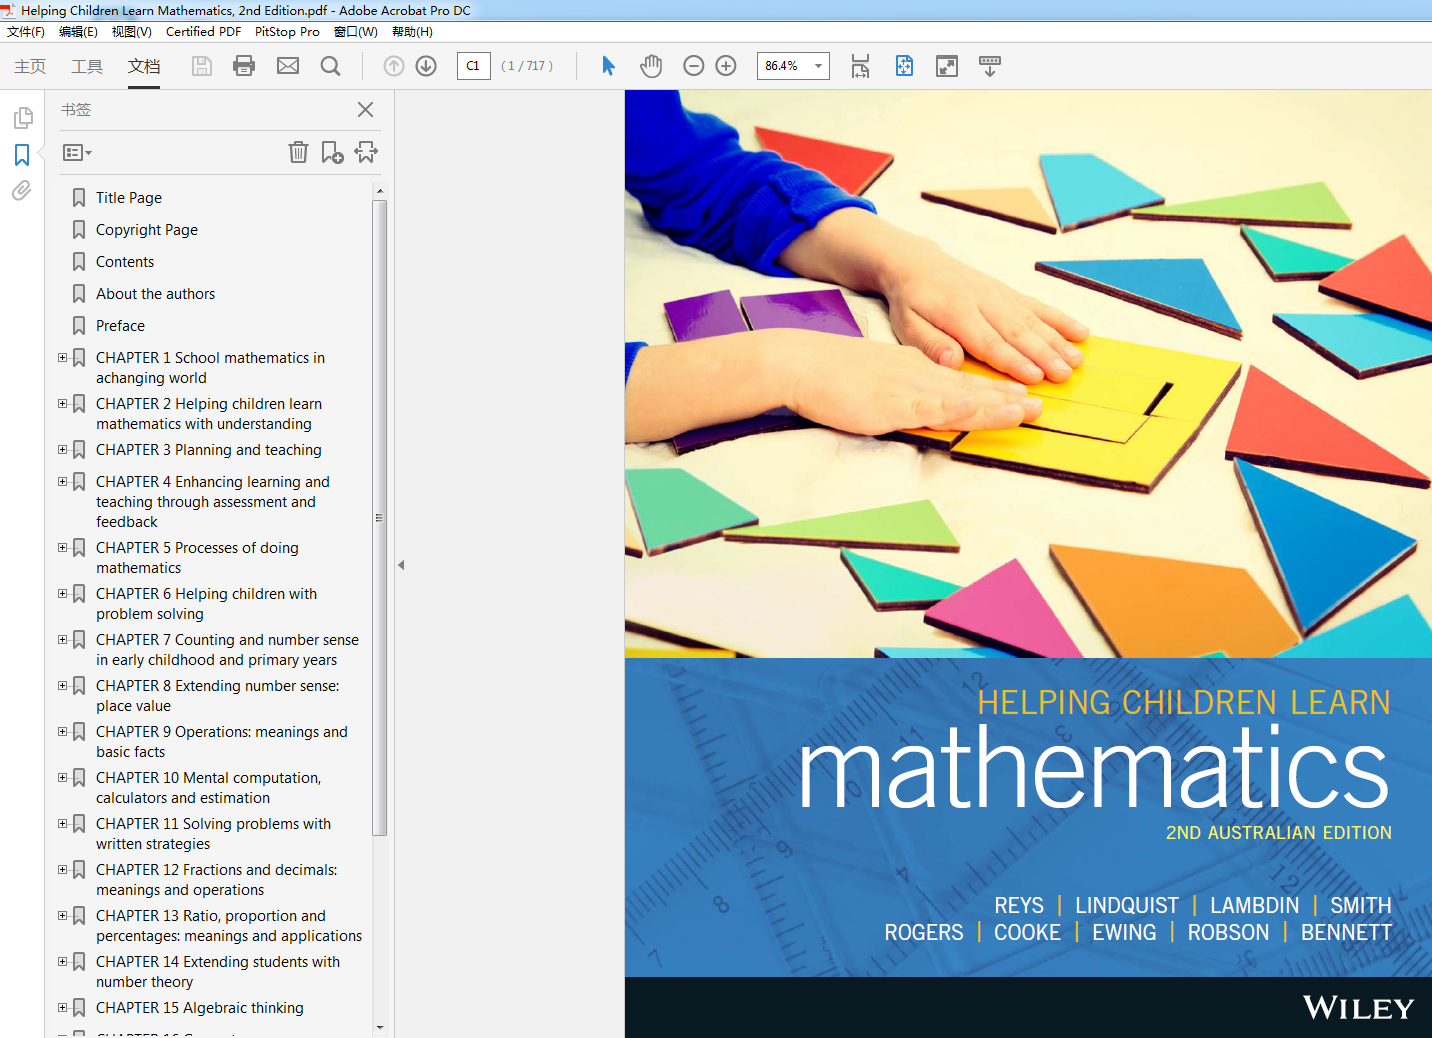Open About the authors bookmark
Viewport: 1432px width, 1038px height.
click(155, 294)
